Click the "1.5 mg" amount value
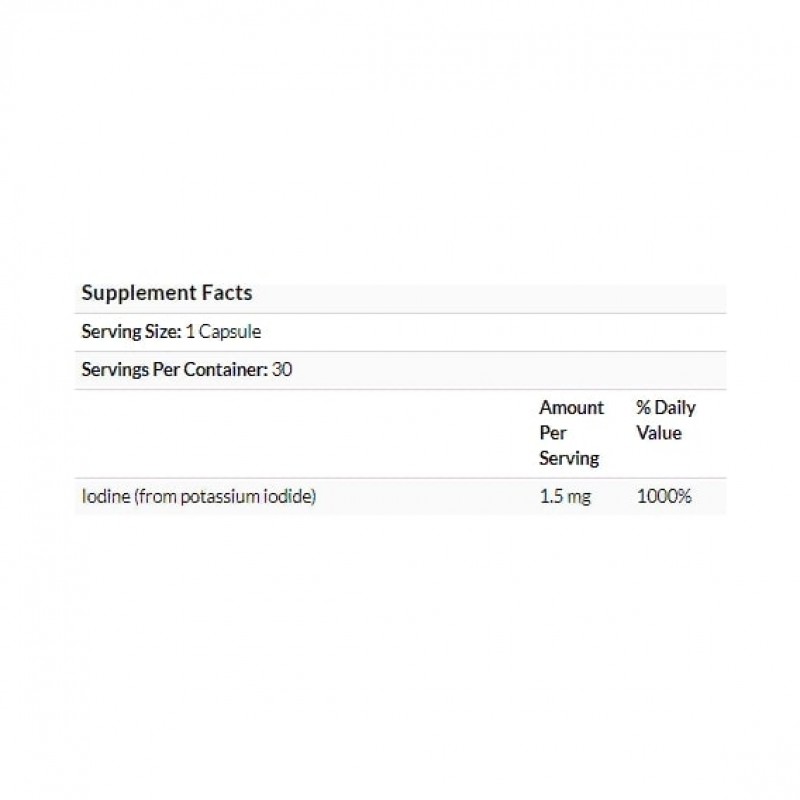This screenshot has height=800, width=800. tap(565, 496)
